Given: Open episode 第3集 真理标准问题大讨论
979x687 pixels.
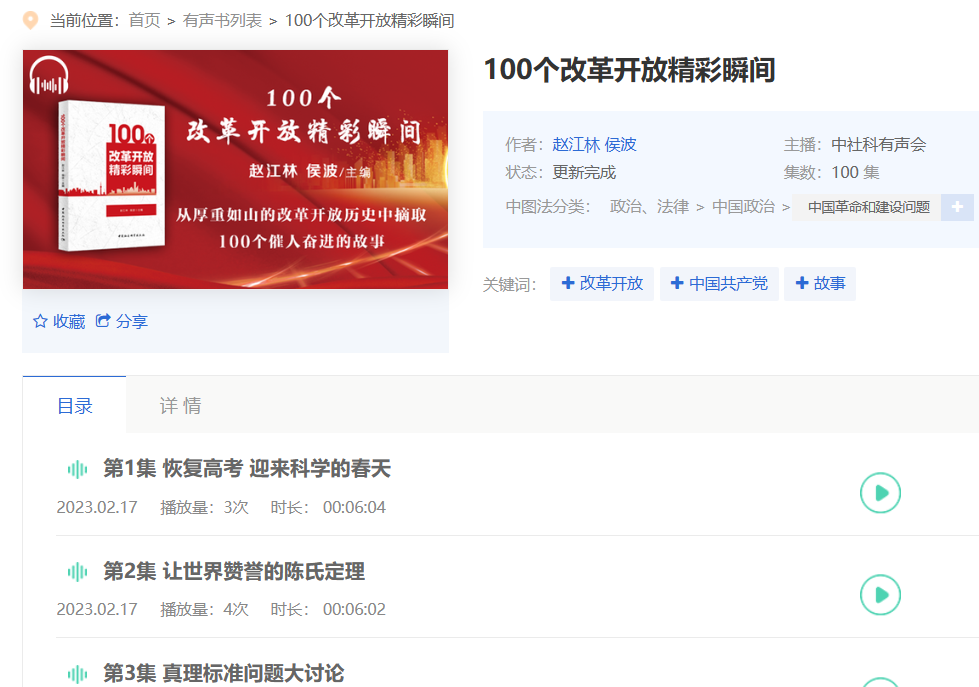Looking at the screenshot, I should [224, 673].
